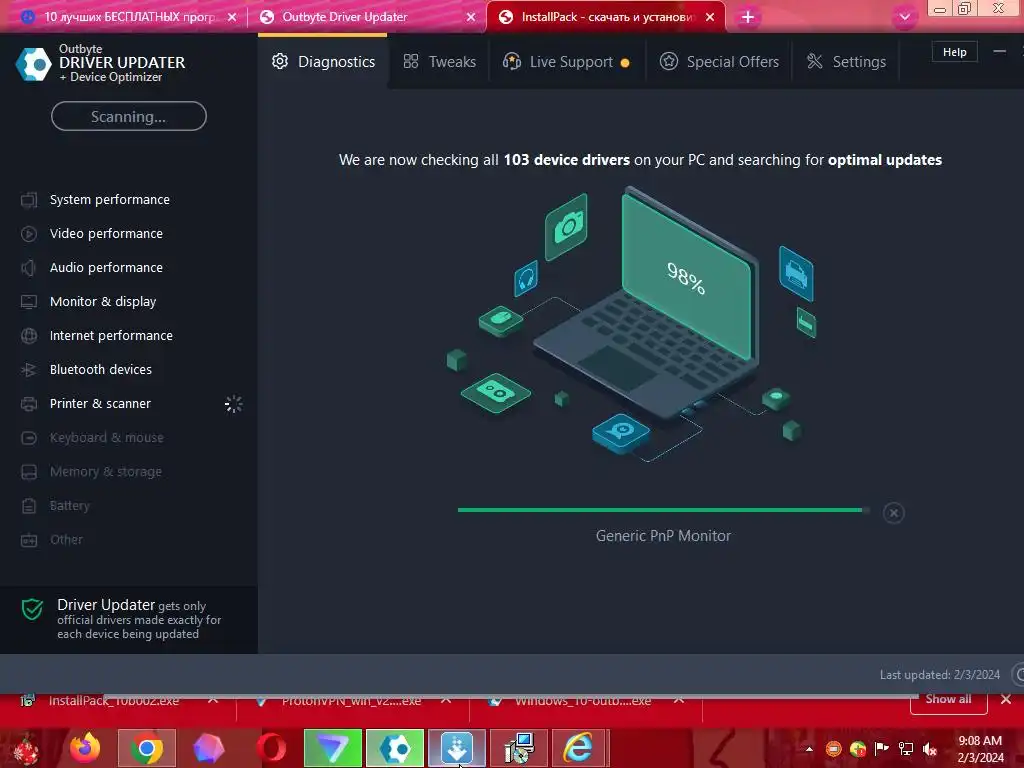
Task: Open the Settings tab
Action: 846,61
